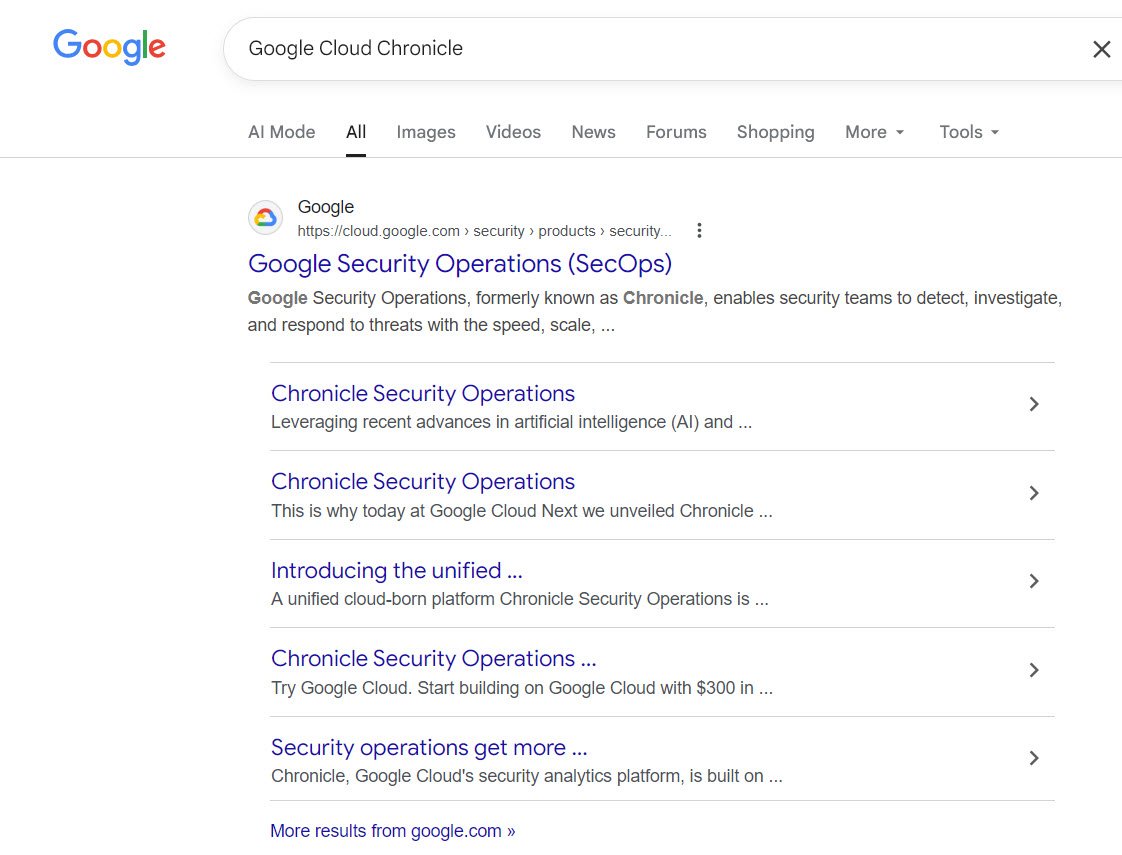This screenshot has width=1122, height=855.
Task: Open the chevron on the second Chronicle Security Operations entry
Action: tap(1034, 492)
